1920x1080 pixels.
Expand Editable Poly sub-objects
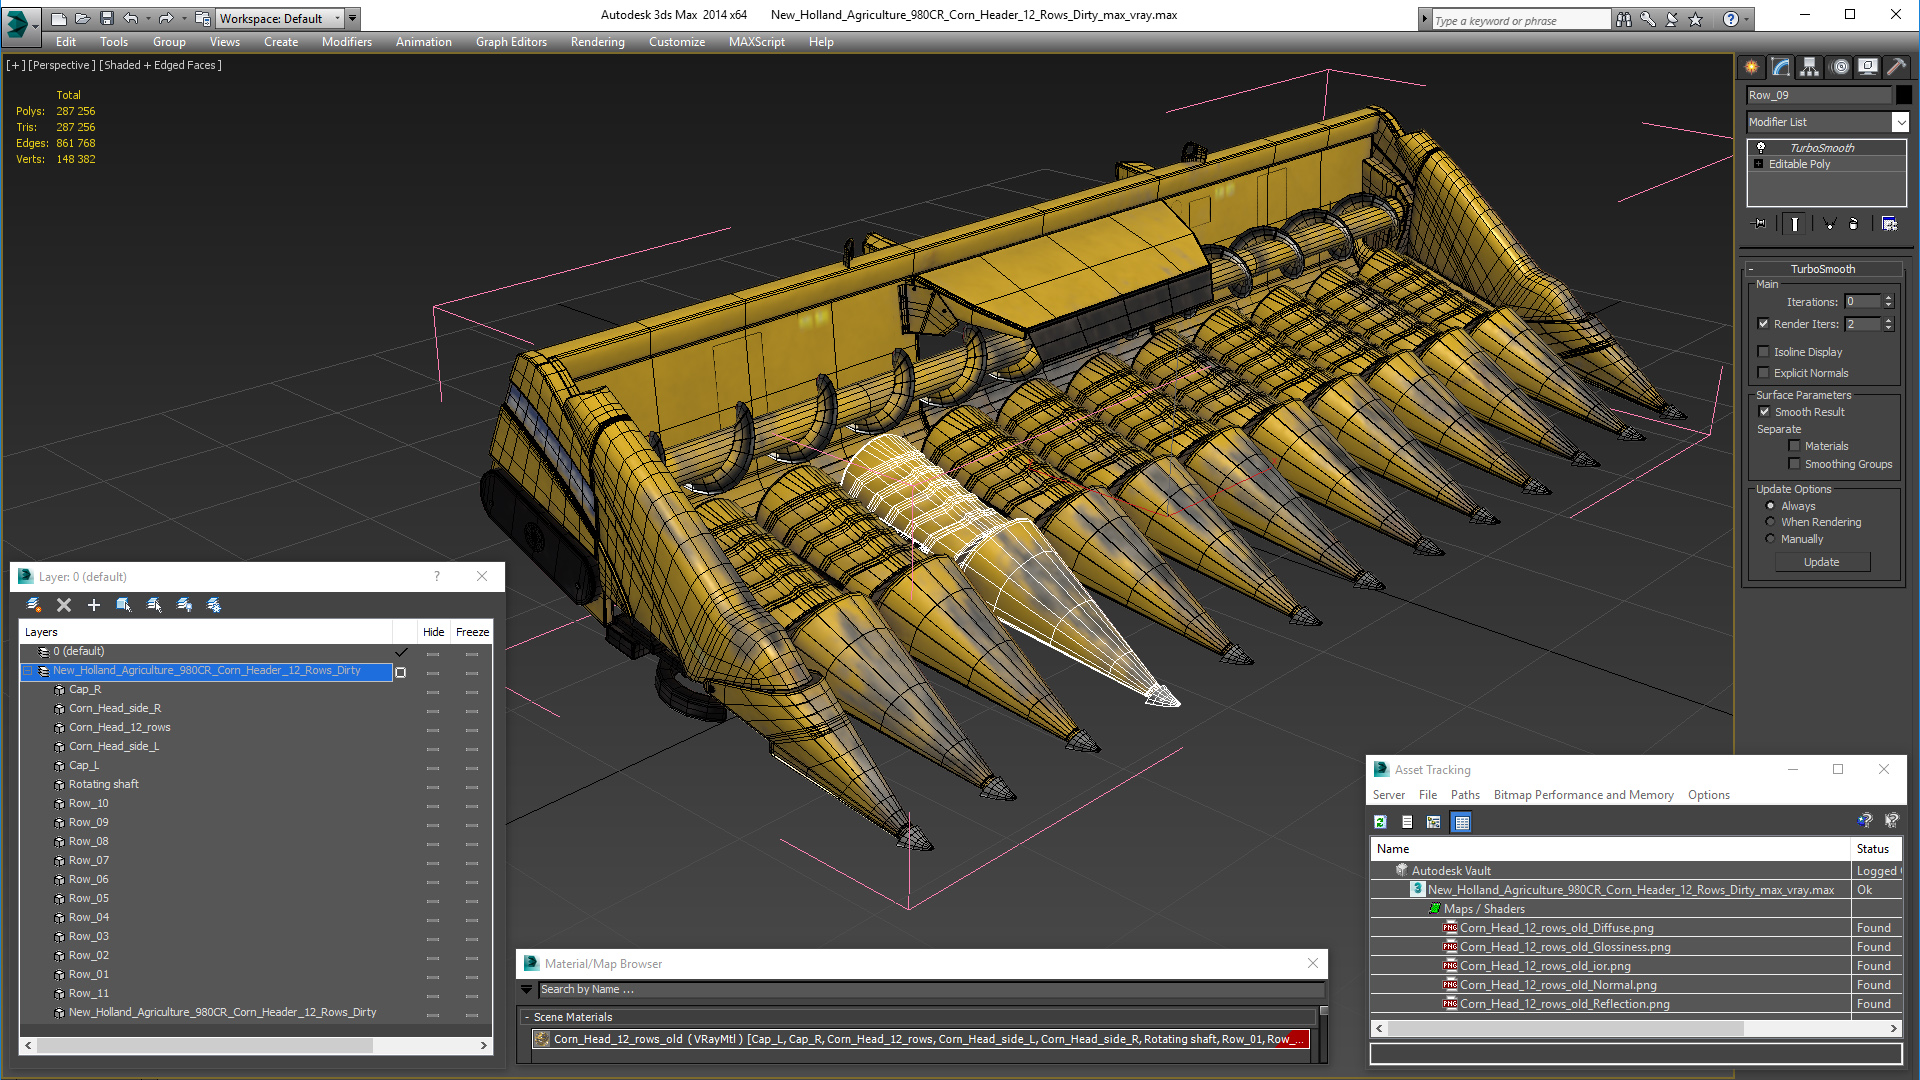click(1759, 164)
